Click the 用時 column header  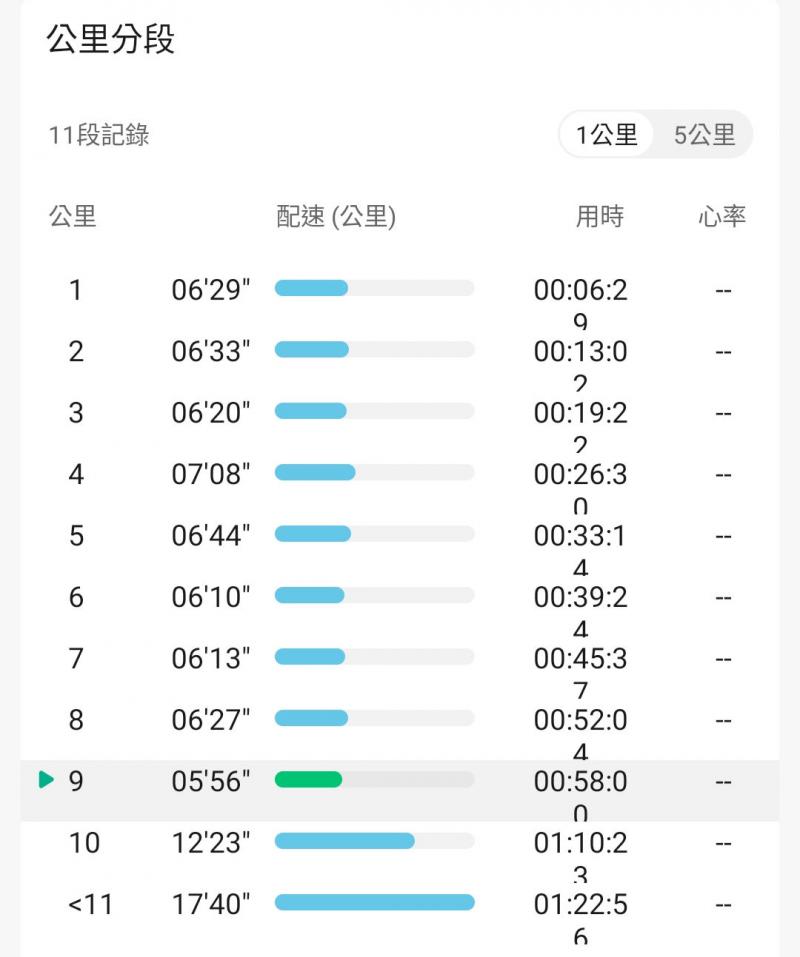point(600,216)
